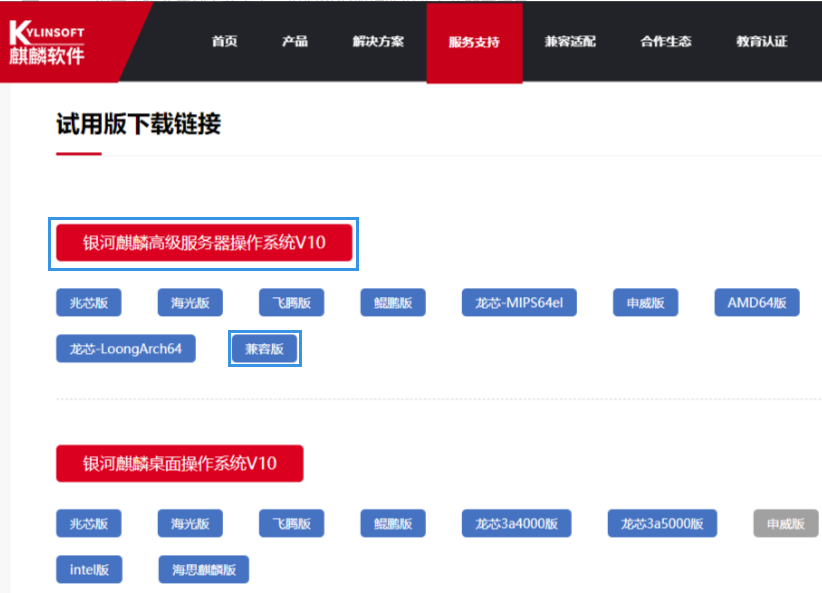Download server 海光版
The image size is (822, 593).
(190, 303)
